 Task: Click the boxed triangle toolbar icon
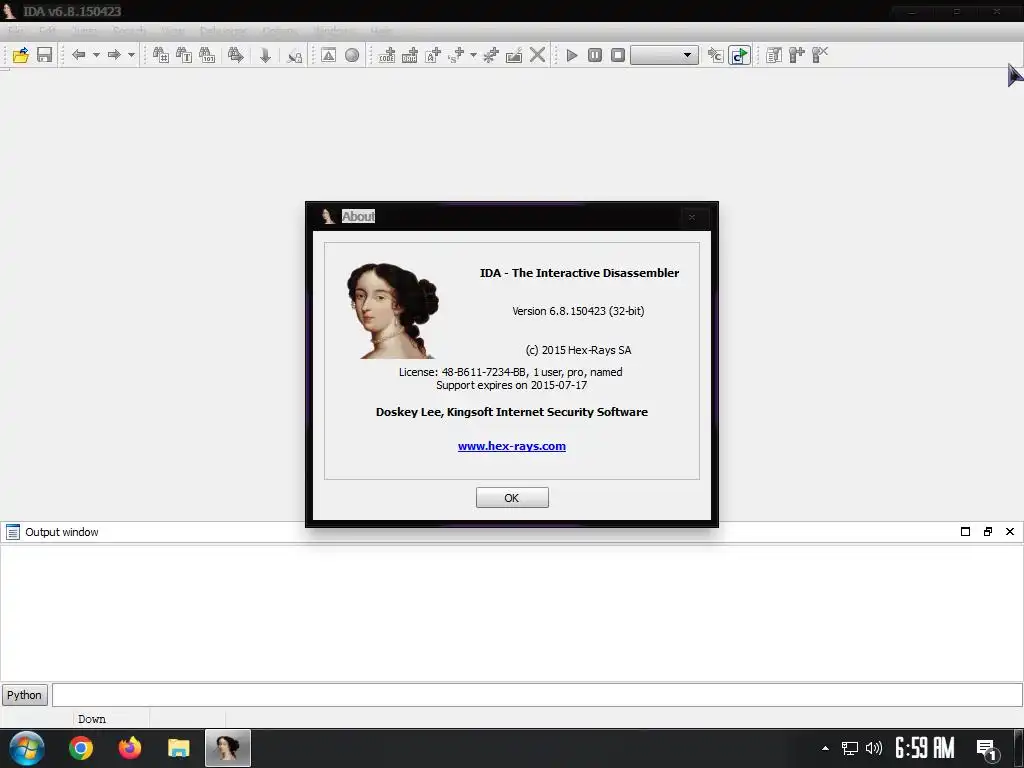[328, 55]
